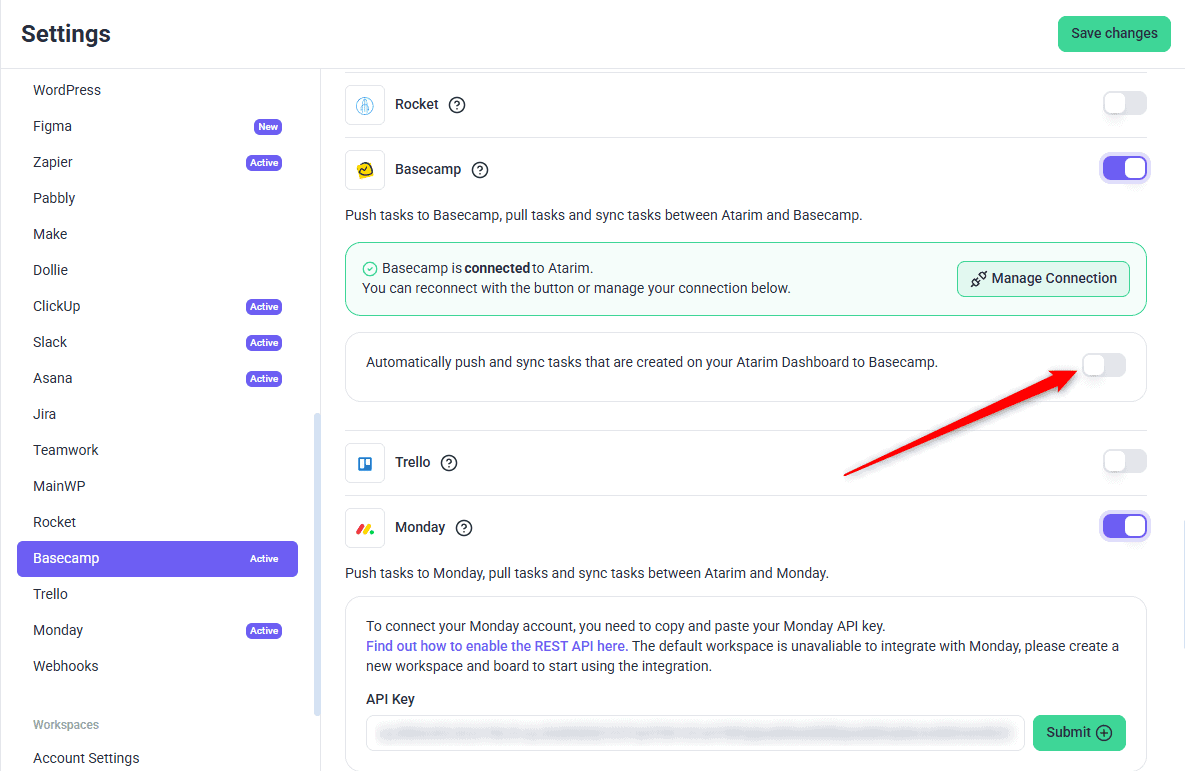The width and height of the screenshot is (1185, 771).
Task: Submit the Monday API key
Action: tap(1078, 733)
